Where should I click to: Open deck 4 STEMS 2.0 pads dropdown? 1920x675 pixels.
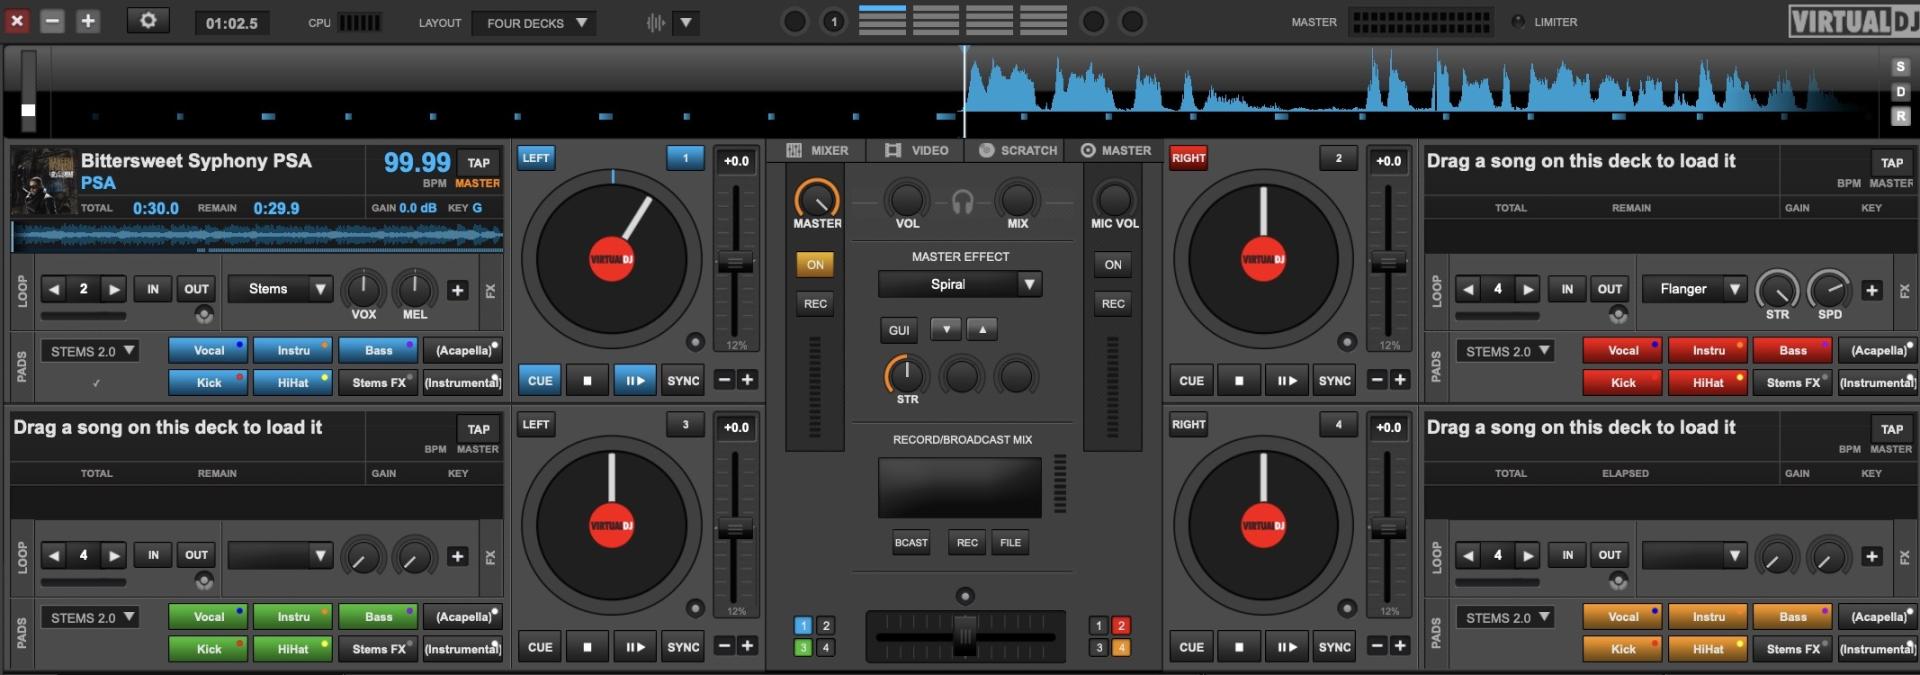click(x=1504, y=618)
